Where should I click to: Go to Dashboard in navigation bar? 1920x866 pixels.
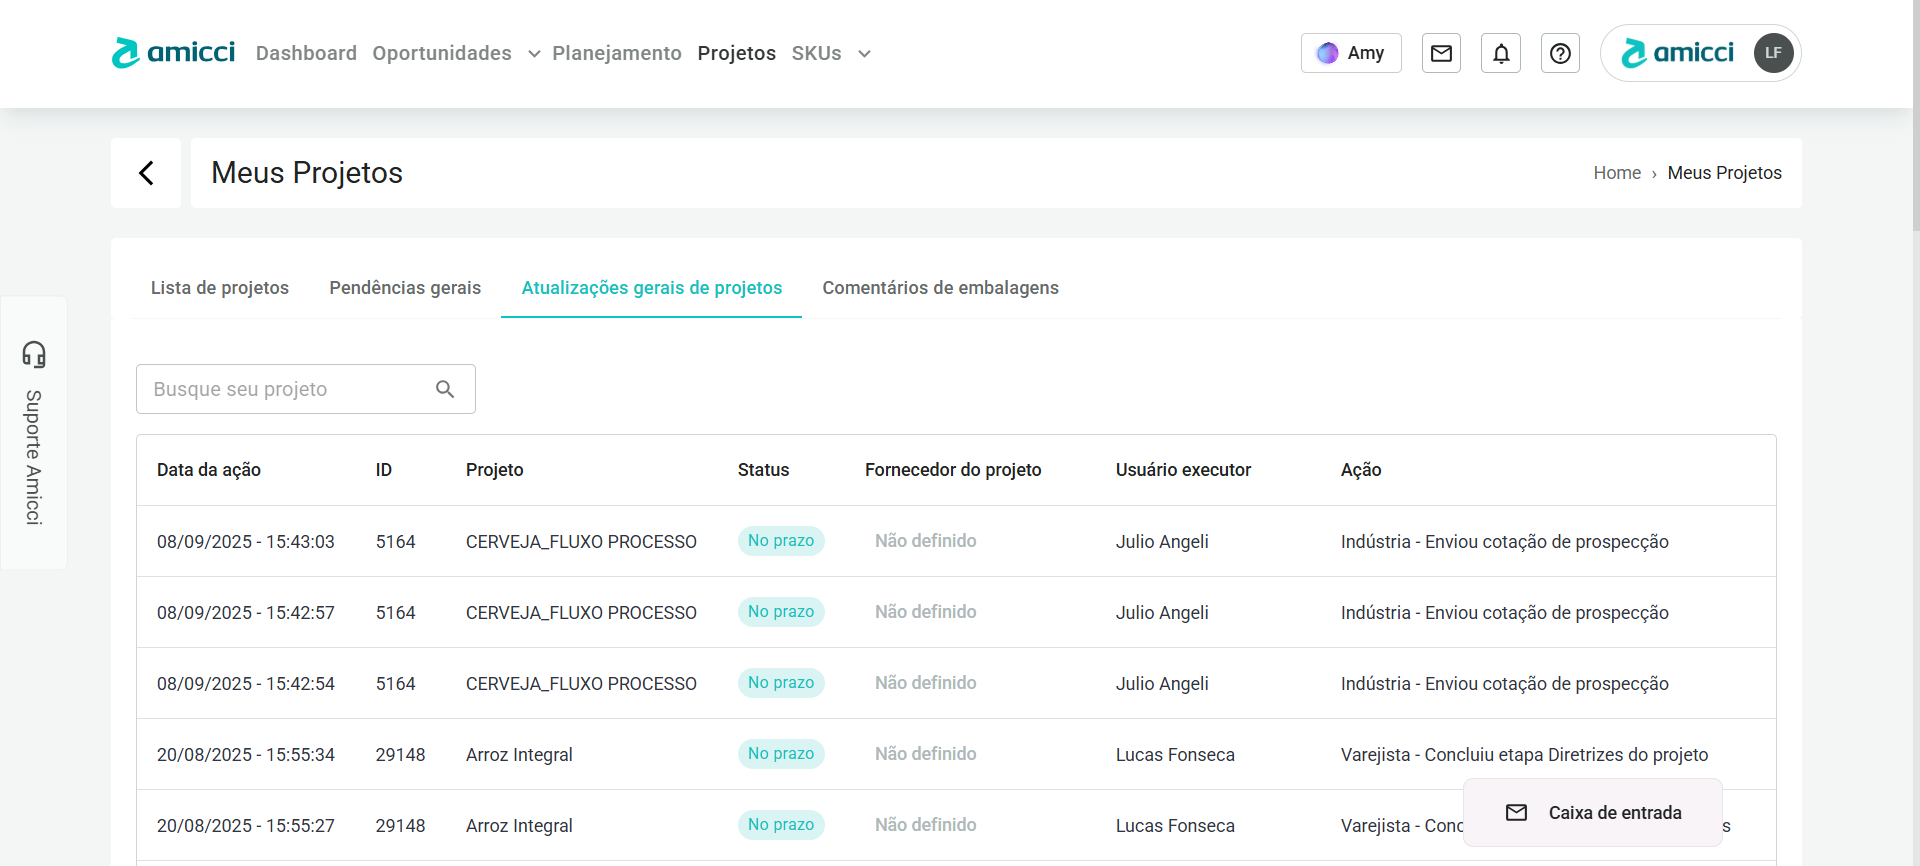coord(306,53)
